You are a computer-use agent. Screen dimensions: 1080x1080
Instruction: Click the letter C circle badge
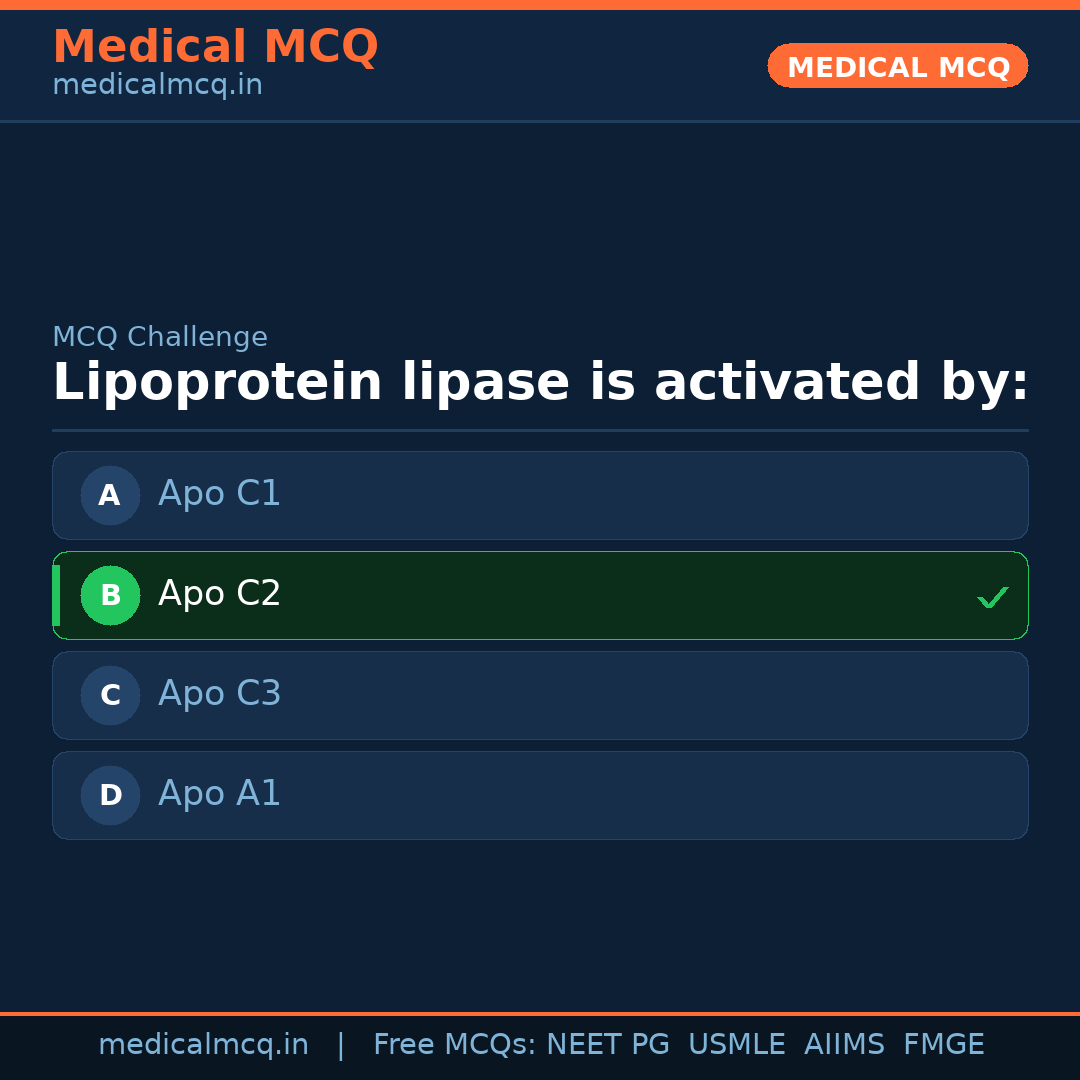point(110,695)
